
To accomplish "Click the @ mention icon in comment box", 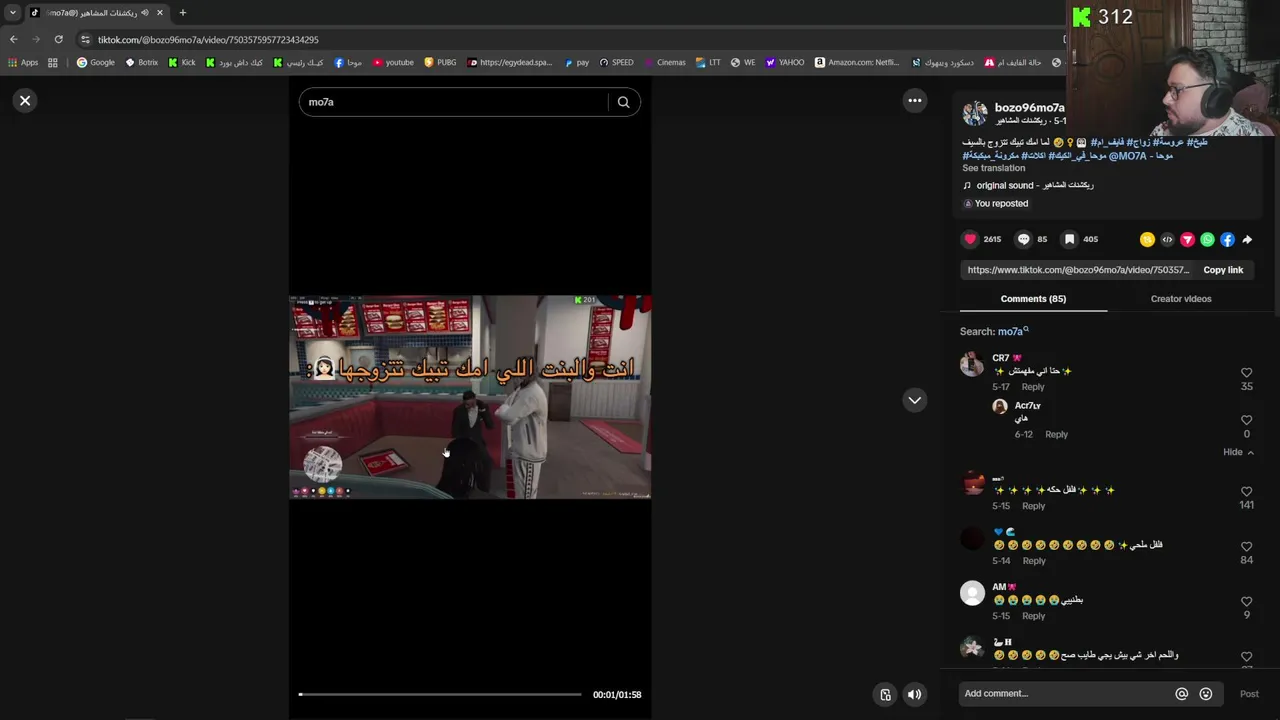I will point(1181,694).
